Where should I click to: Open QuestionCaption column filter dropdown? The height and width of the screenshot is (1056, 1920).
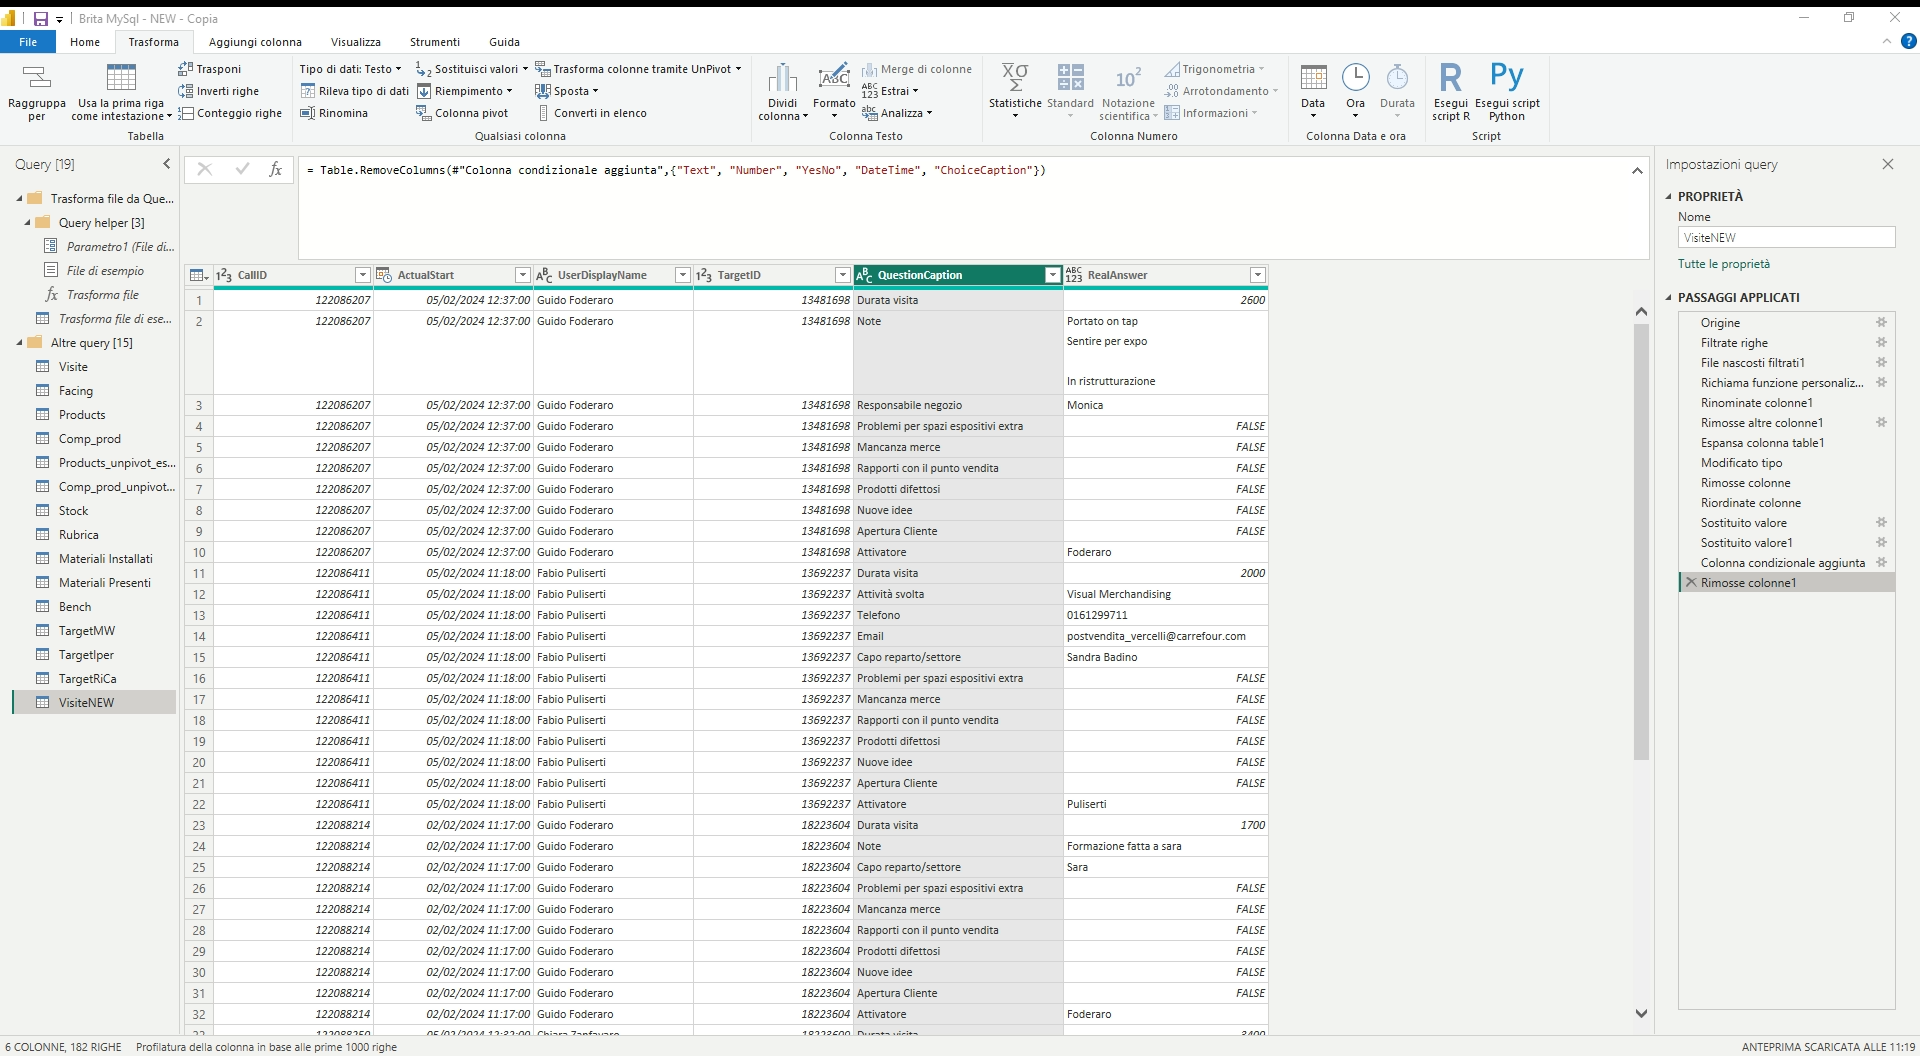[1052, 275]
